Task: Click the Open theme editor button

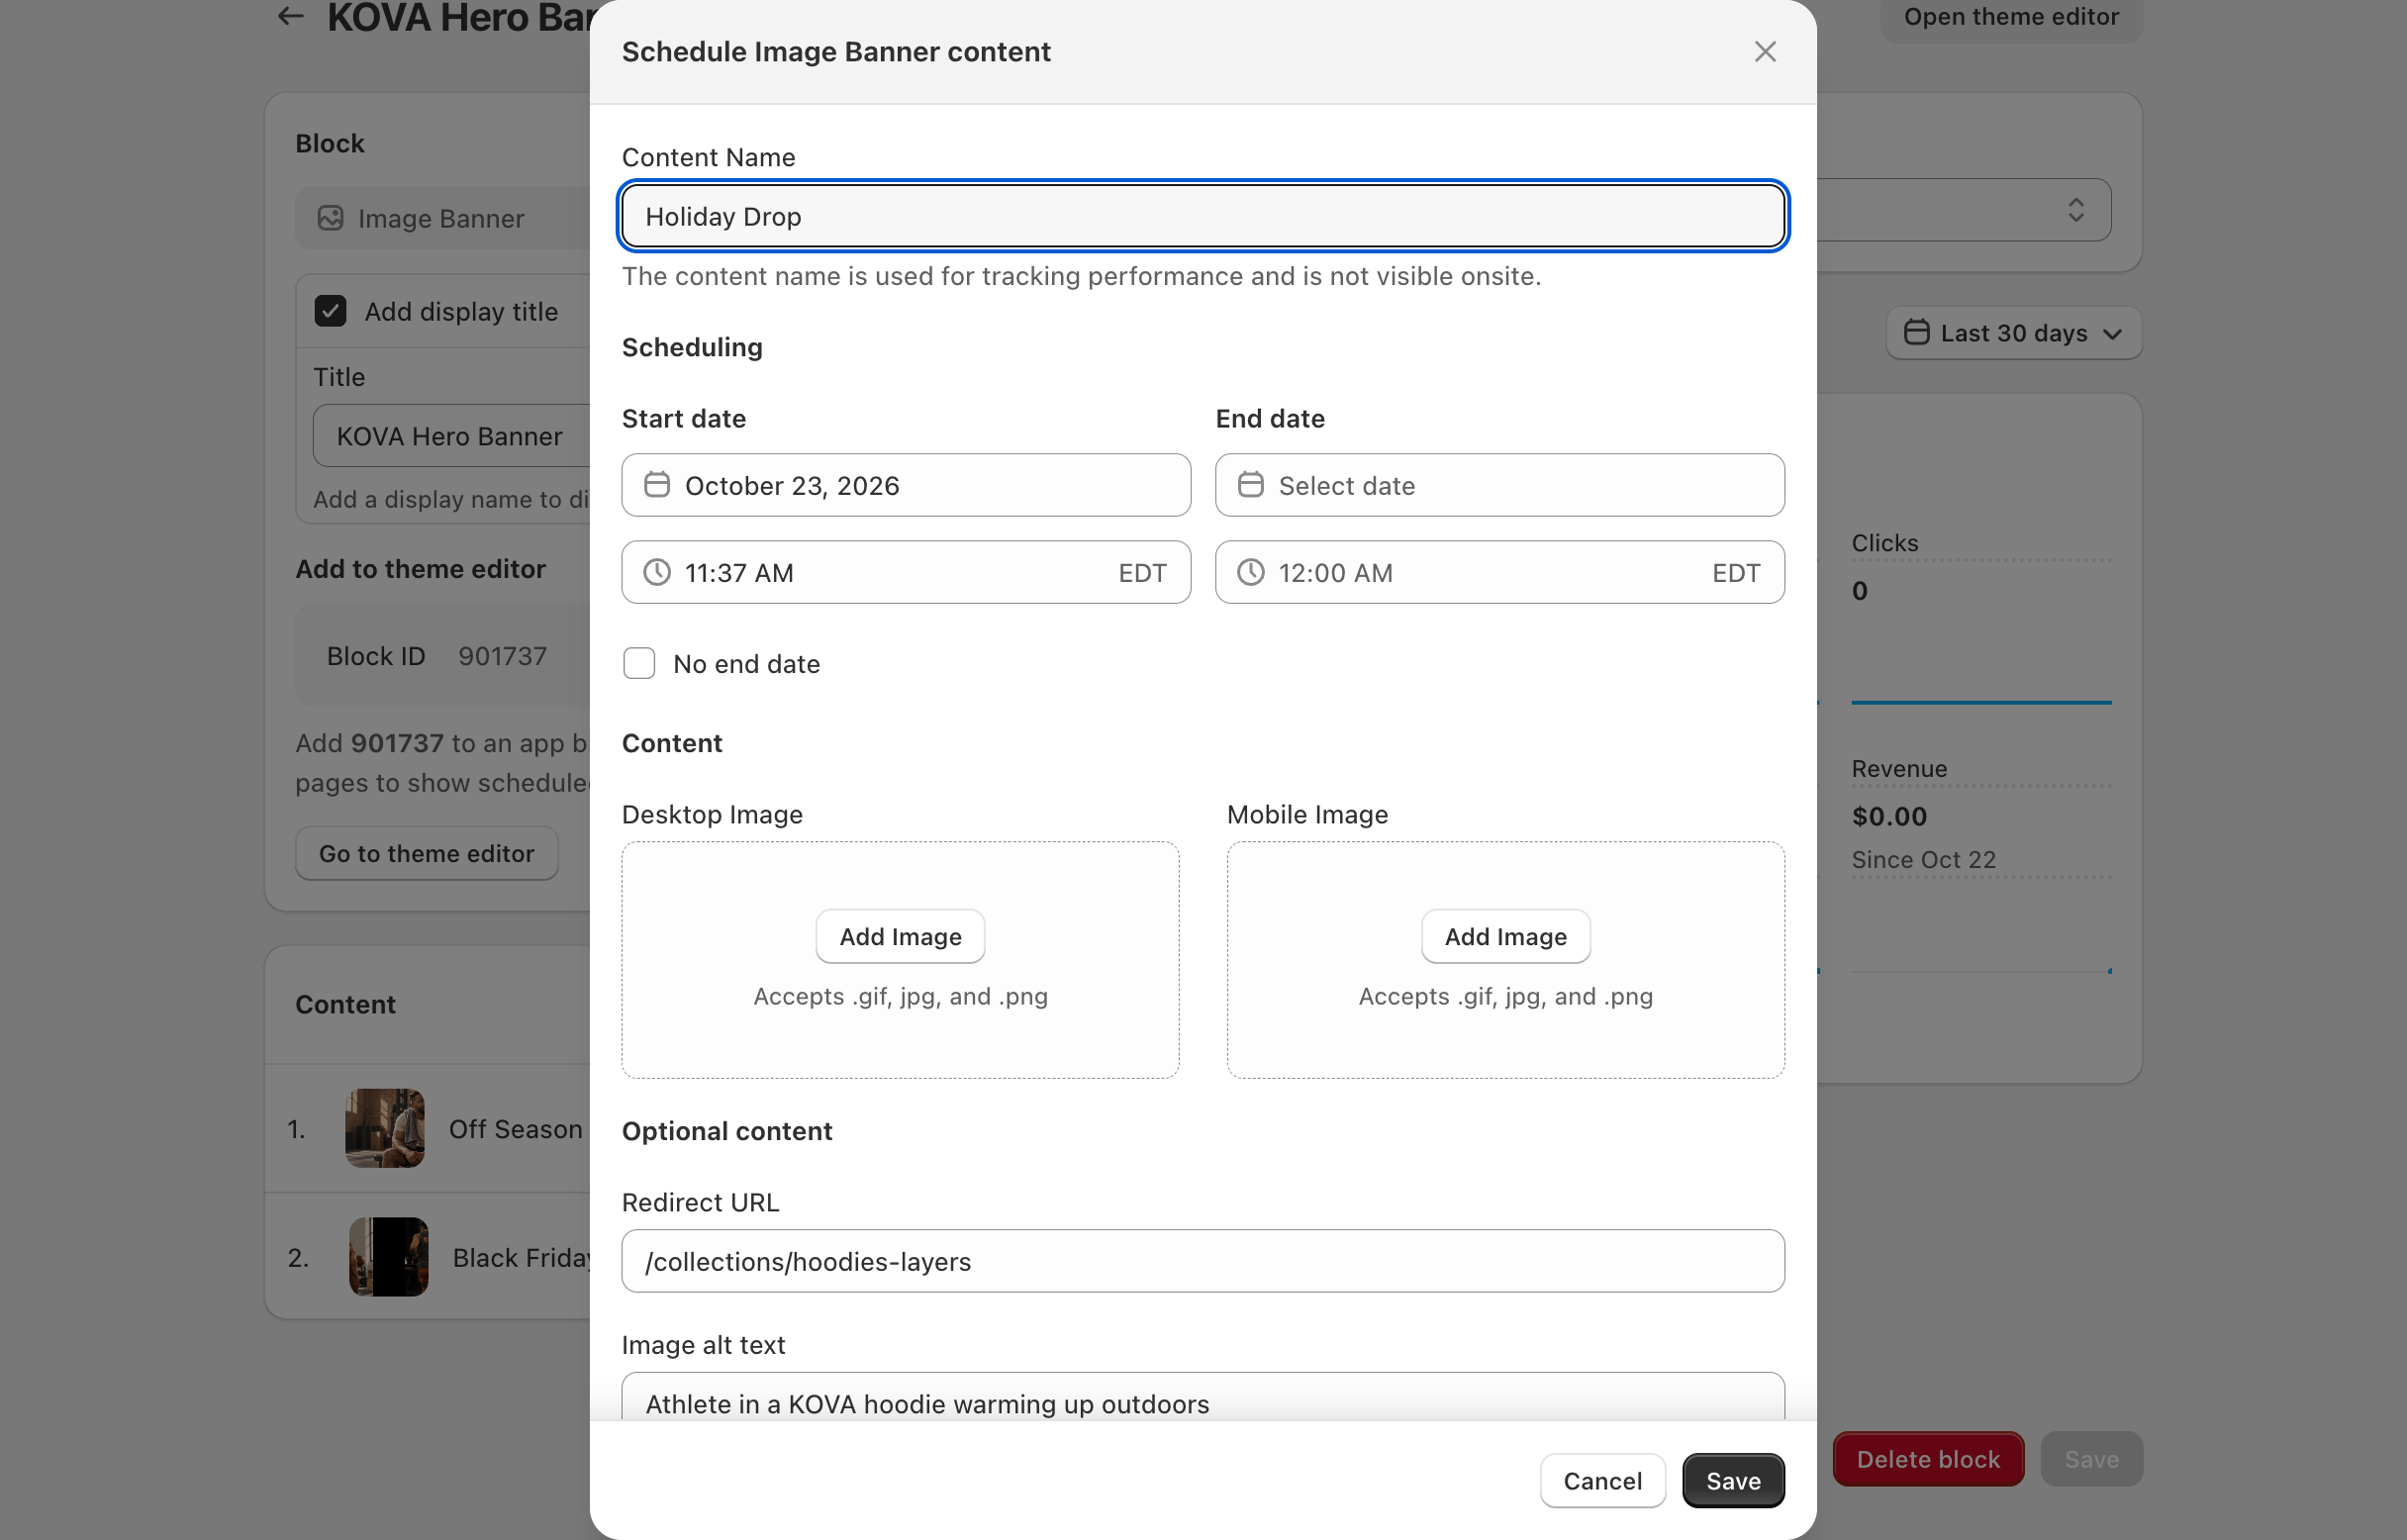Action: click(x=2011, y=16)
